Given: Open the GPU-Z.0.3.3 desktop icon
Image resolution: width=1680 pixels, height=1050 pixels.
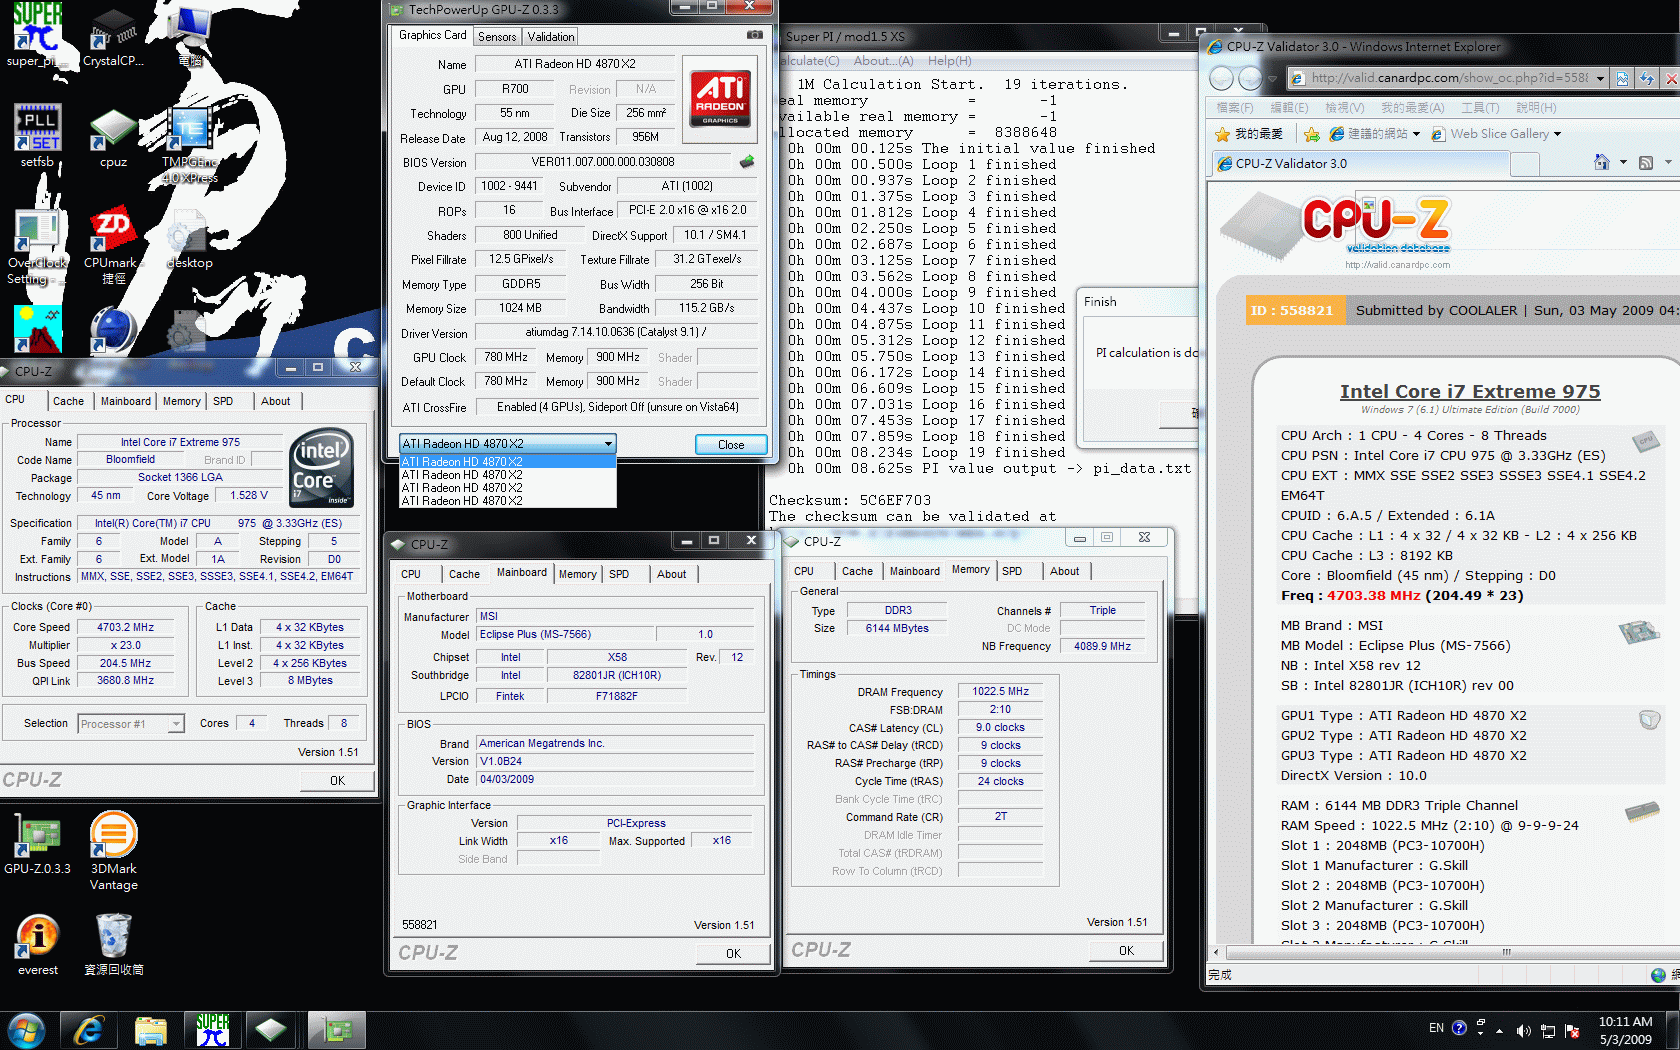Looking at the screenshot, I should click(37, 845).
